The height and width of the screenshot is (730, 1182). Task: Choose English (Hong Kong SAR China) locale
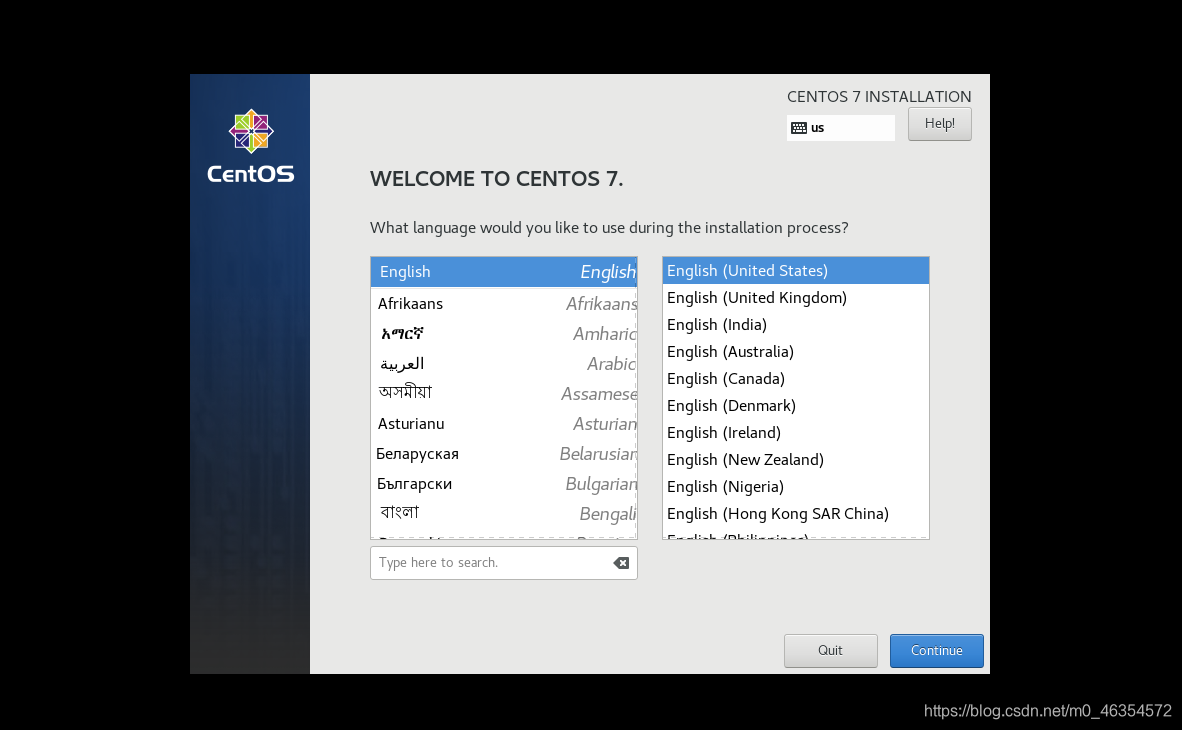[x=795, y=514]
